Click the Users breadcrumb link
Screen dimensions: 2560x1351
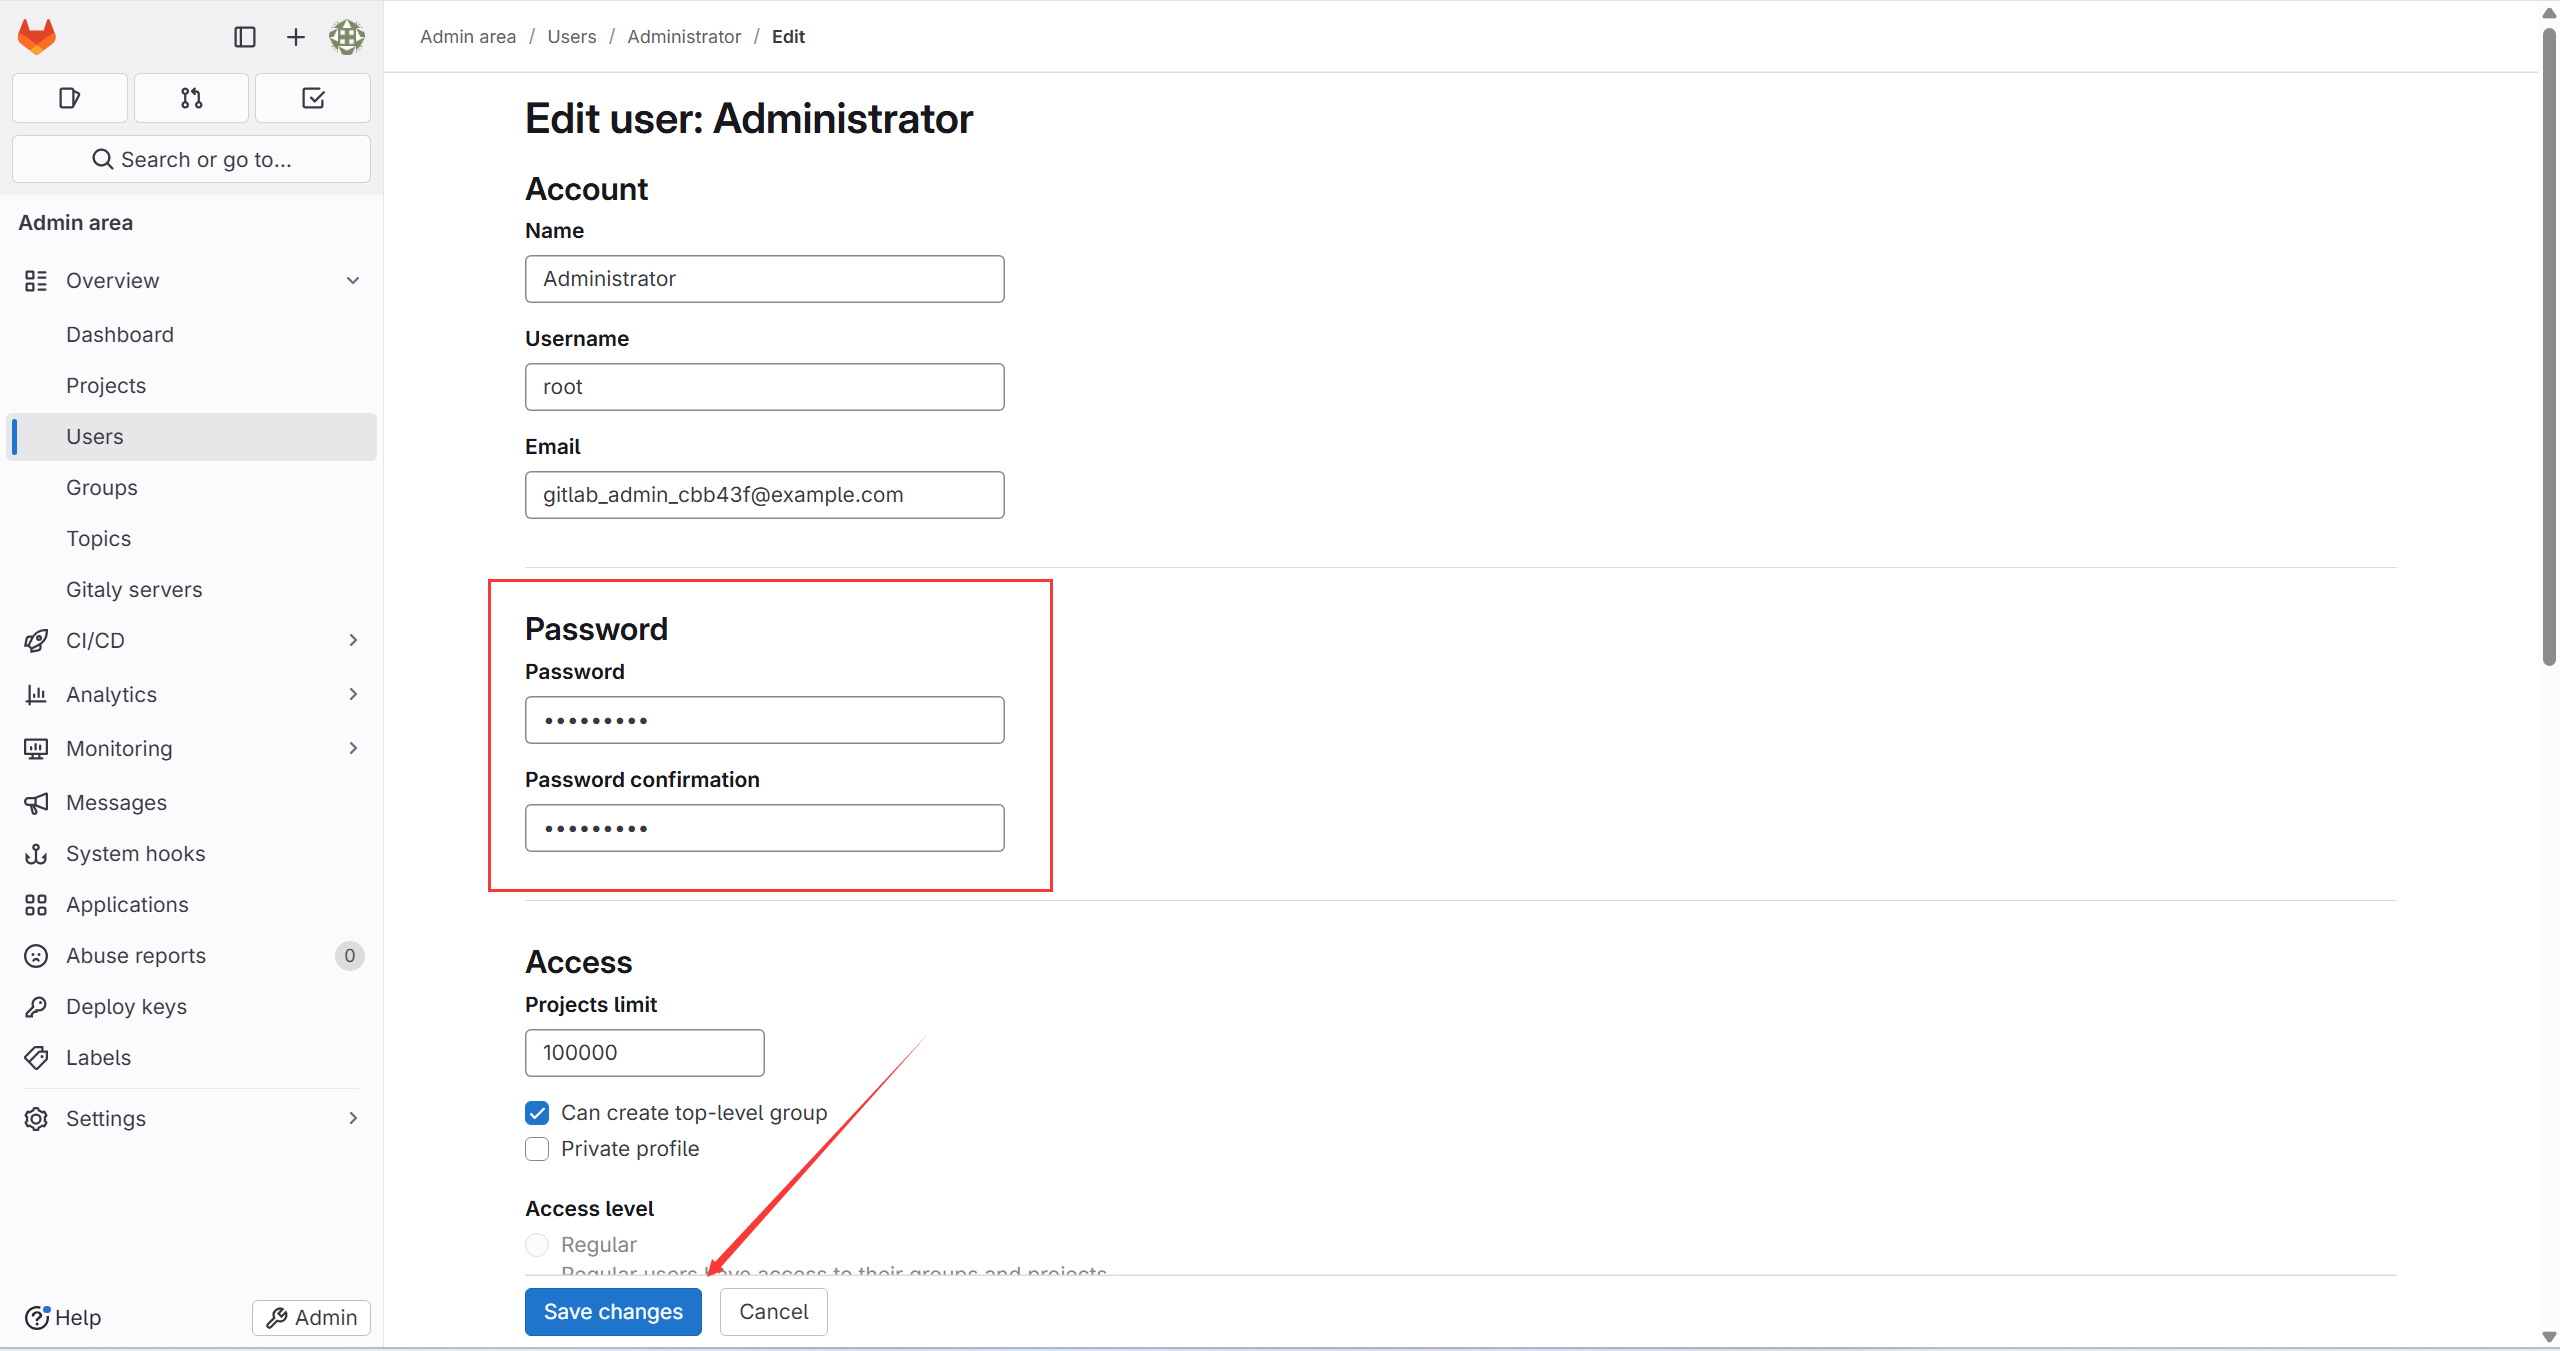(571, 37)
